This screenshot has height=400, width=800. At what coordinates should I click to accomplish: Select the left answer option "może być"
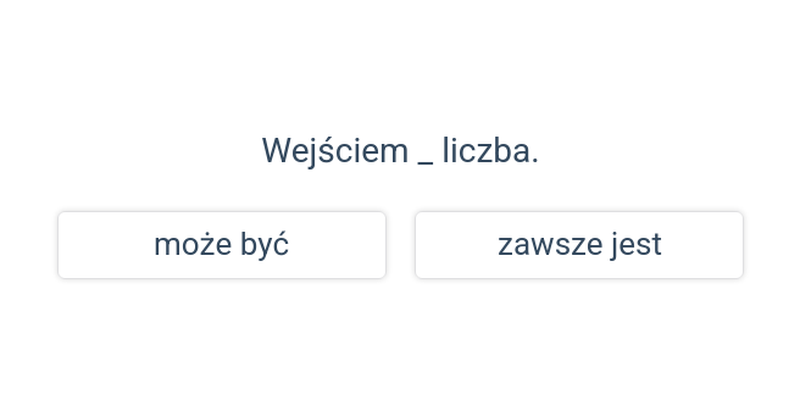pyautogui.click(x=221, y=245)
